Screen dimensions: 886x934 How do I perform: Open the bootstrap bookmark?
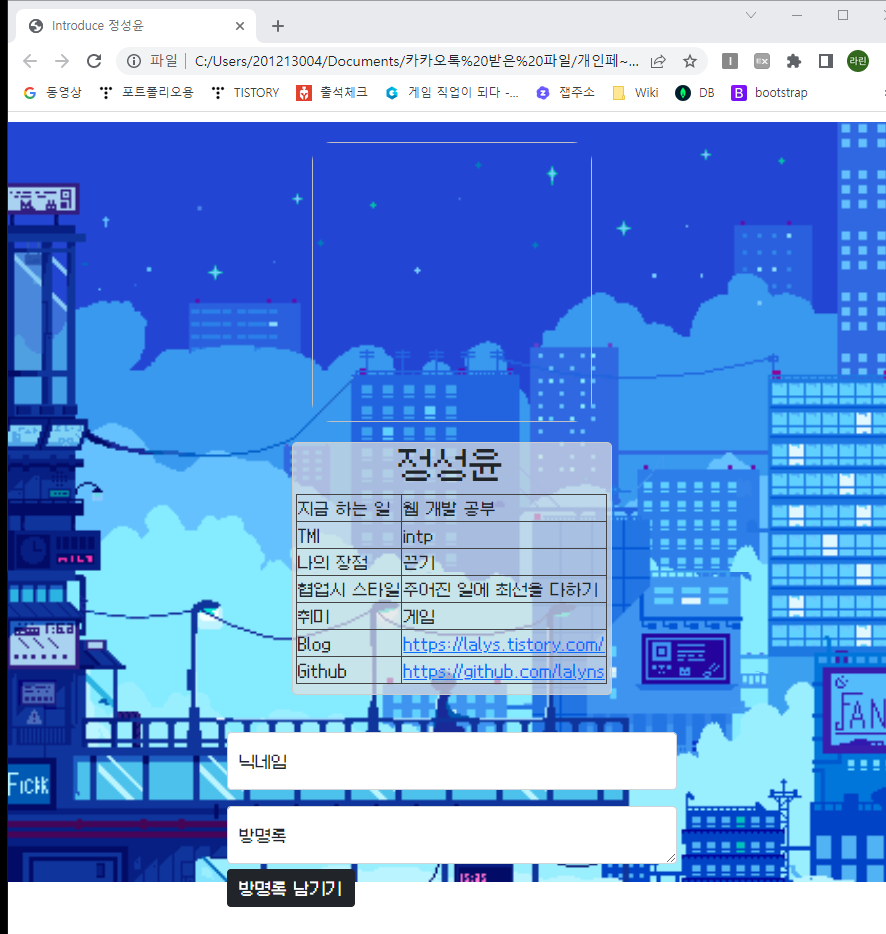(769, 93)
